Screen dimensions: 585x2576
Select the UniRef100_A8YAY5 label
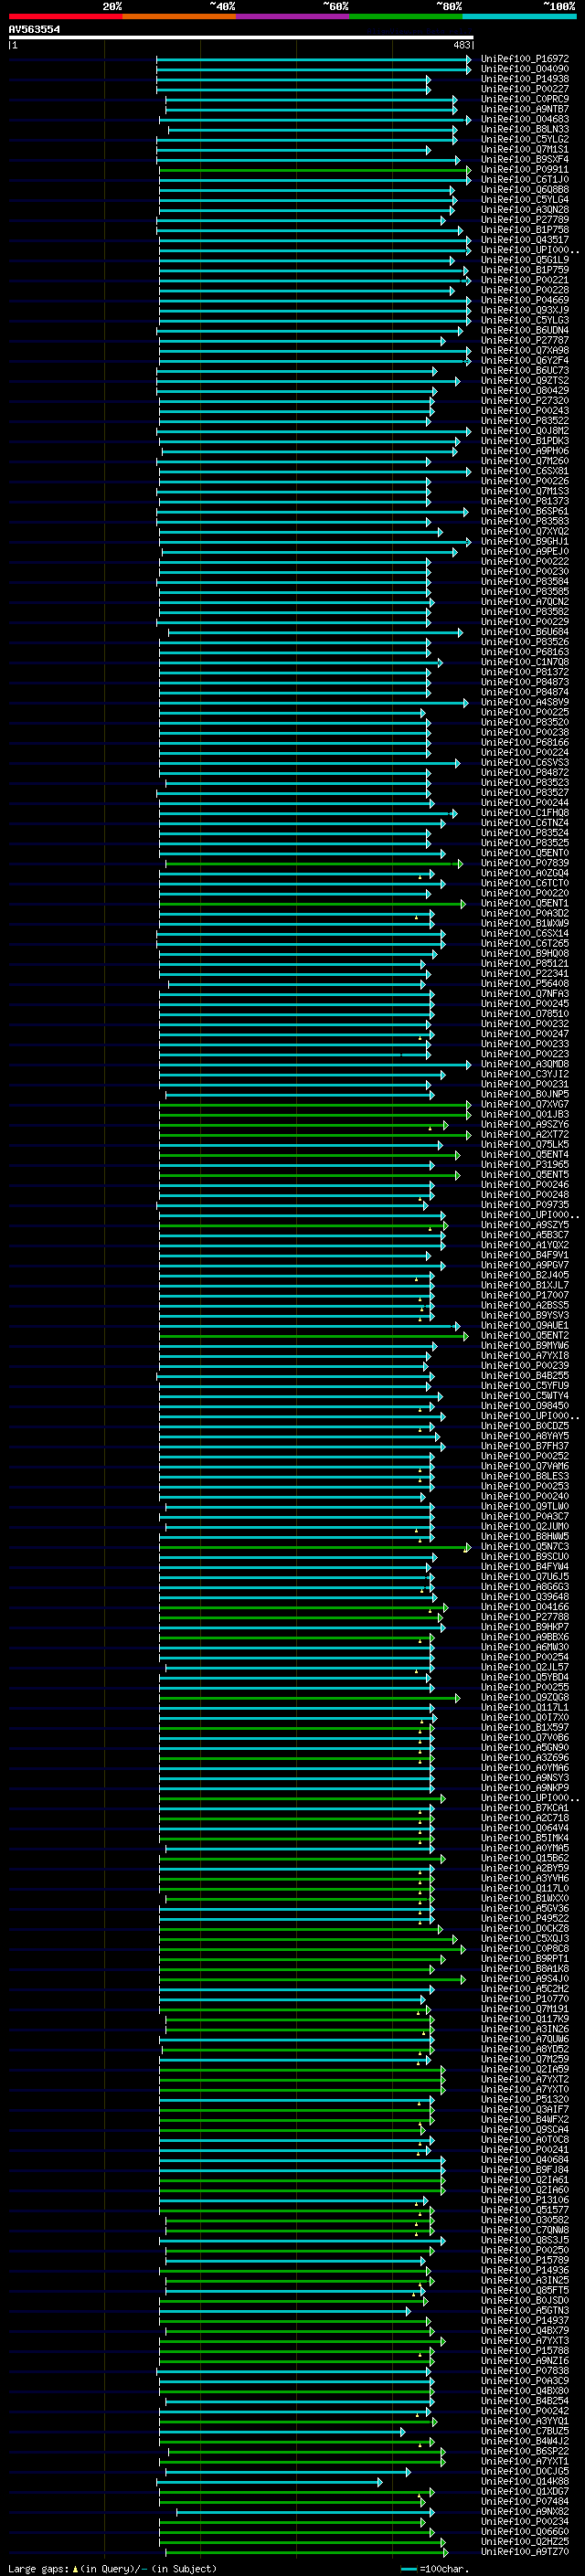(x=524, y=1436)
